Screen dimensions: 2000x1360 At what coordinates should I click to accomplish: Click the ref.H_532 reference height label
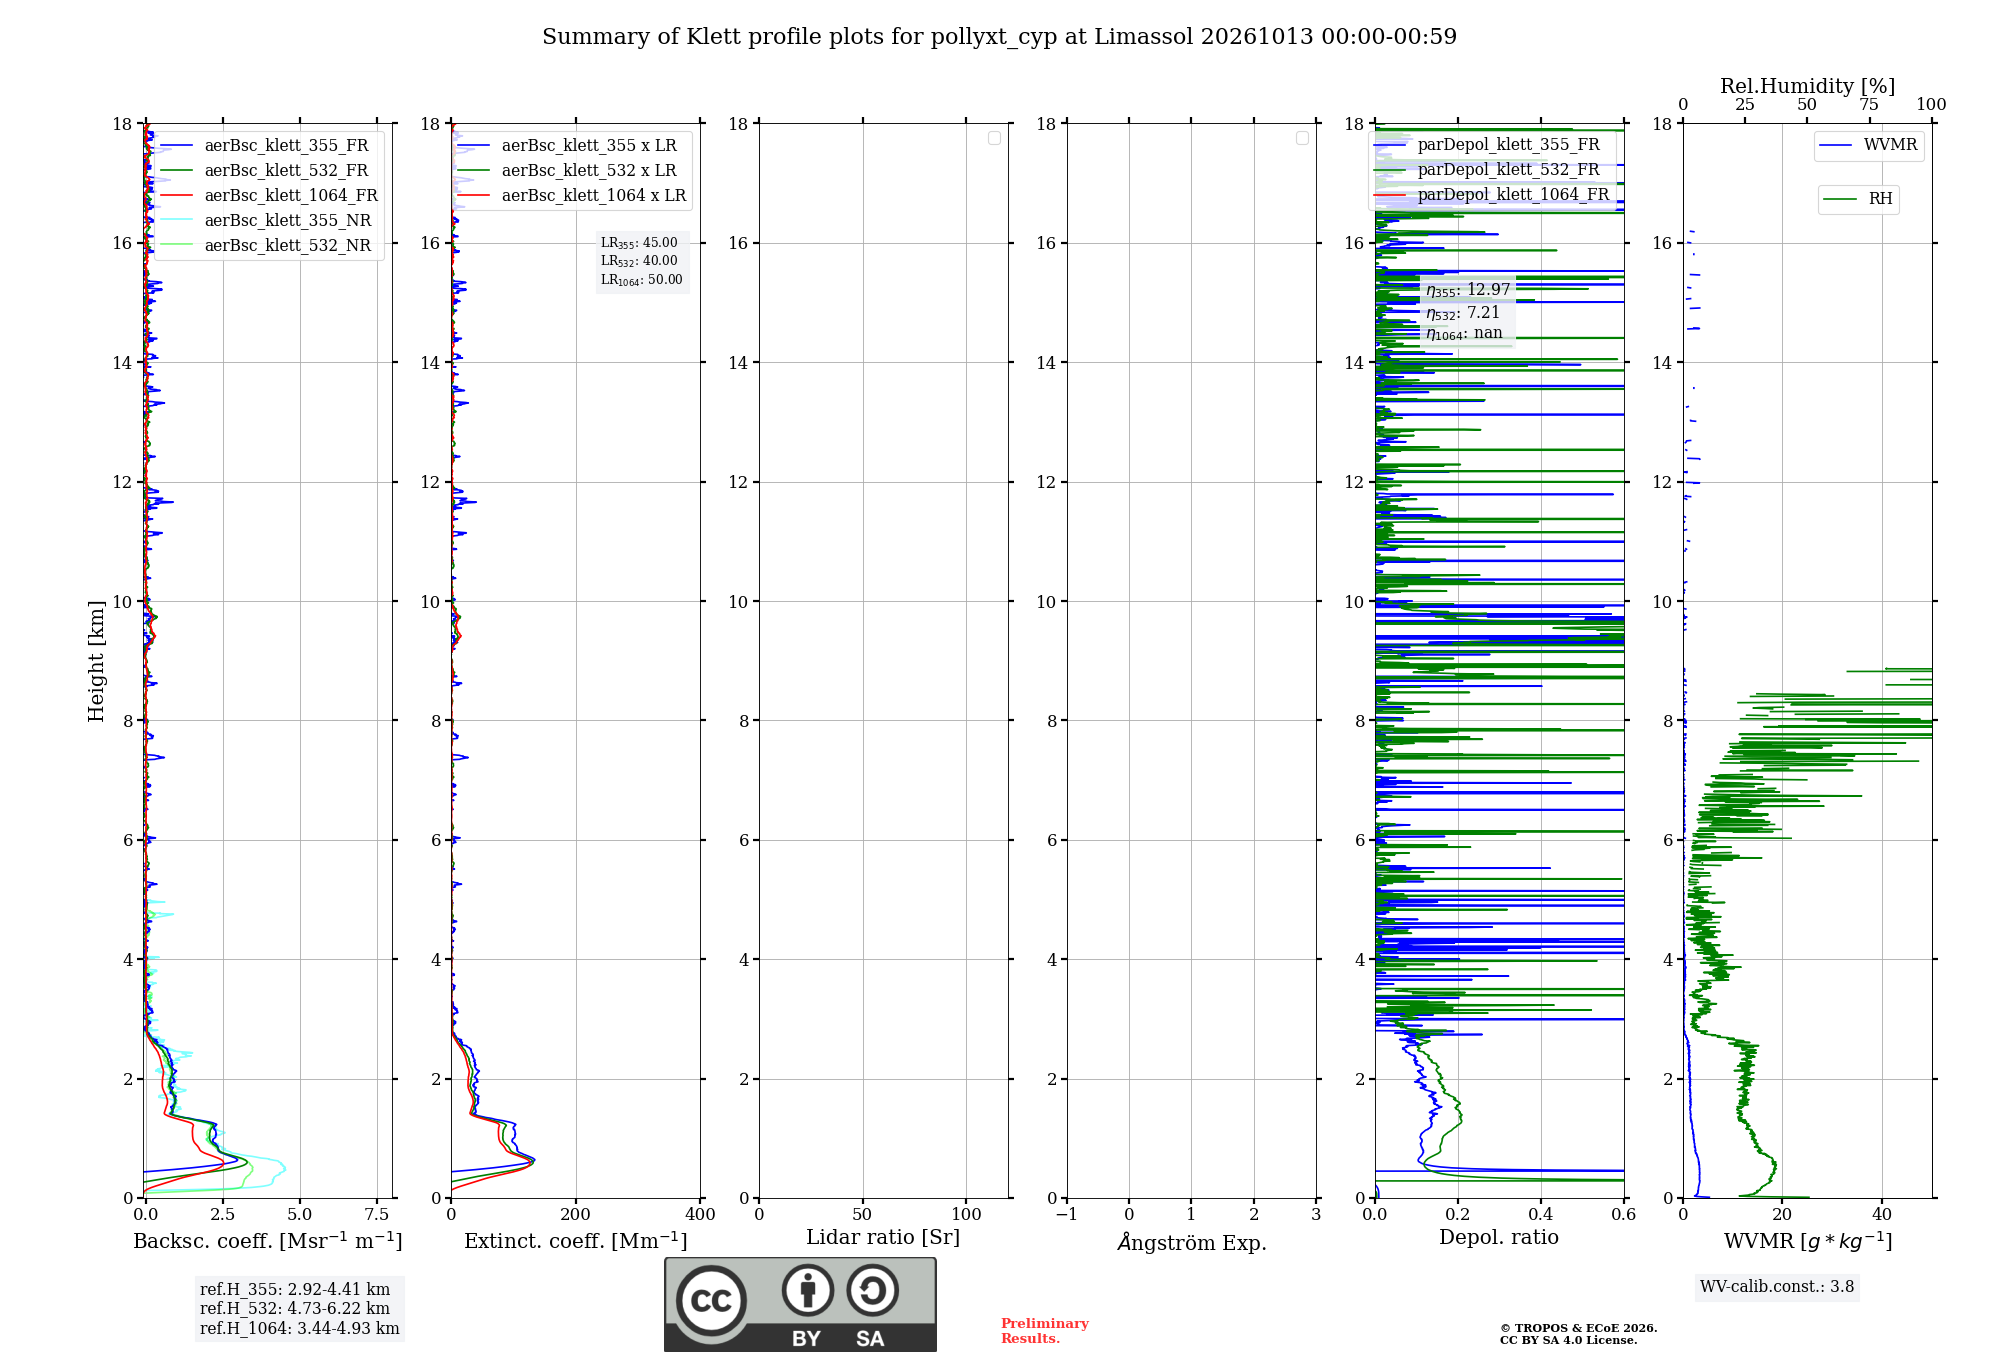[x=295, y=1308]
